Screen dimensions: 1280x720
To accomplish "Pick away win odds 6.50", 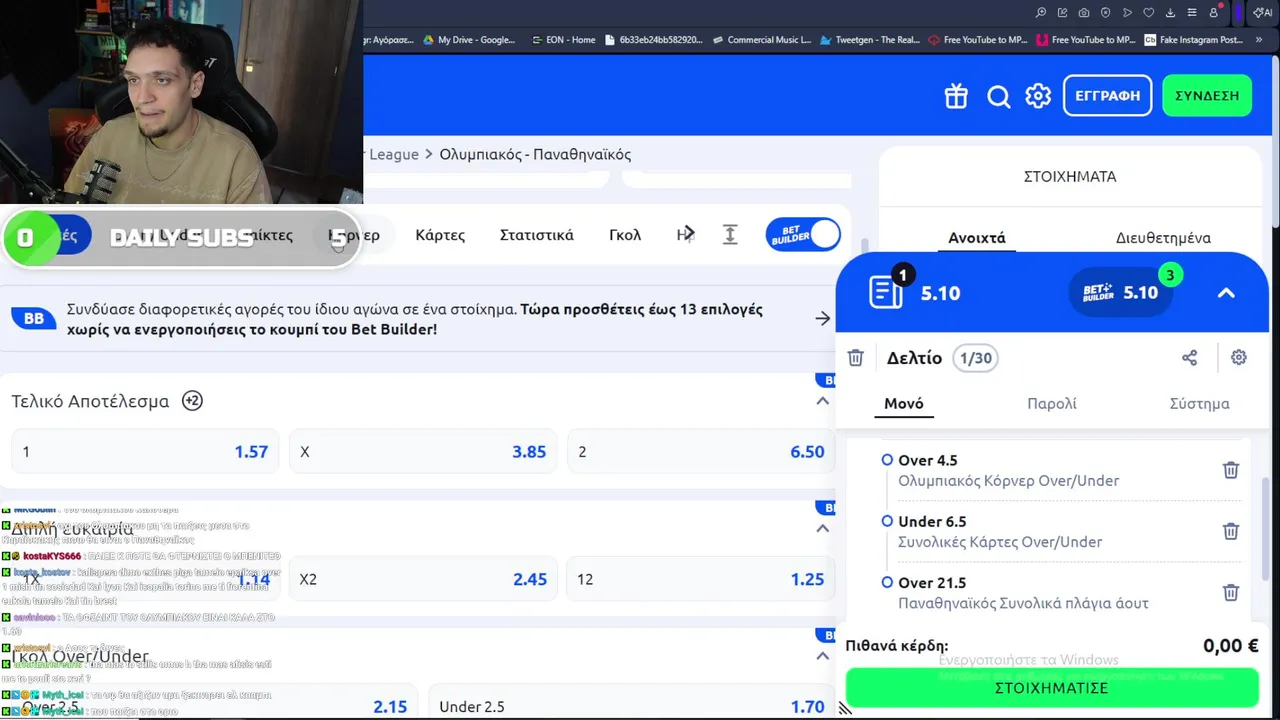I will [x=700, y=452].
